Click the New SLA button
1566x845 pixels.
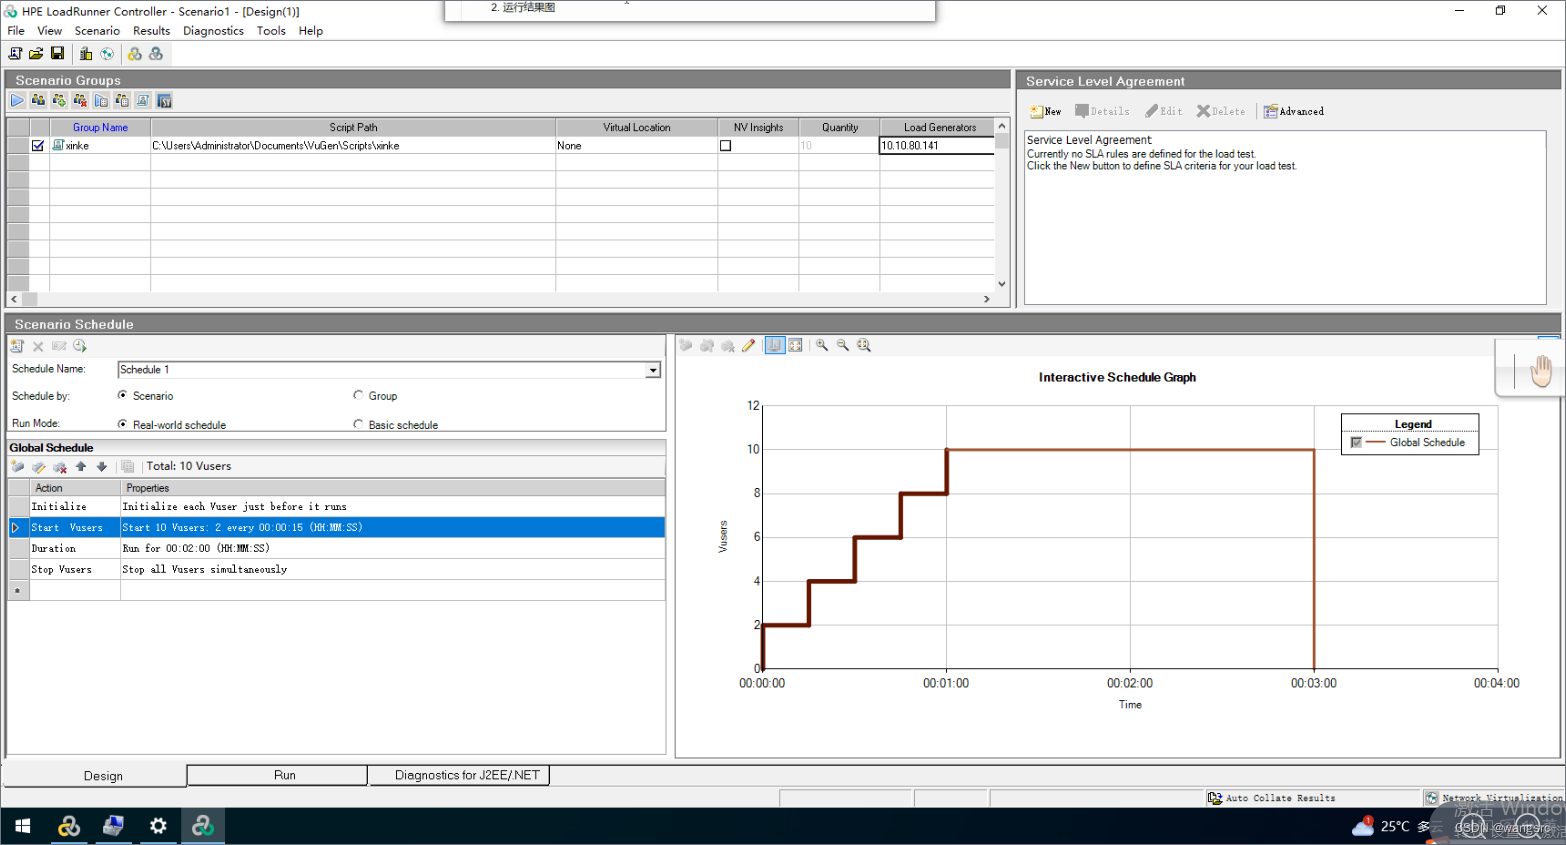point(1046,111)
